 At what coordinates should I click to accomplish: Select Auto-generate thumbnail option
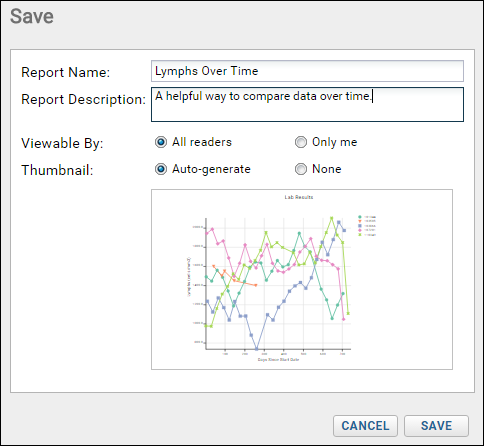[x=161, y=169]
